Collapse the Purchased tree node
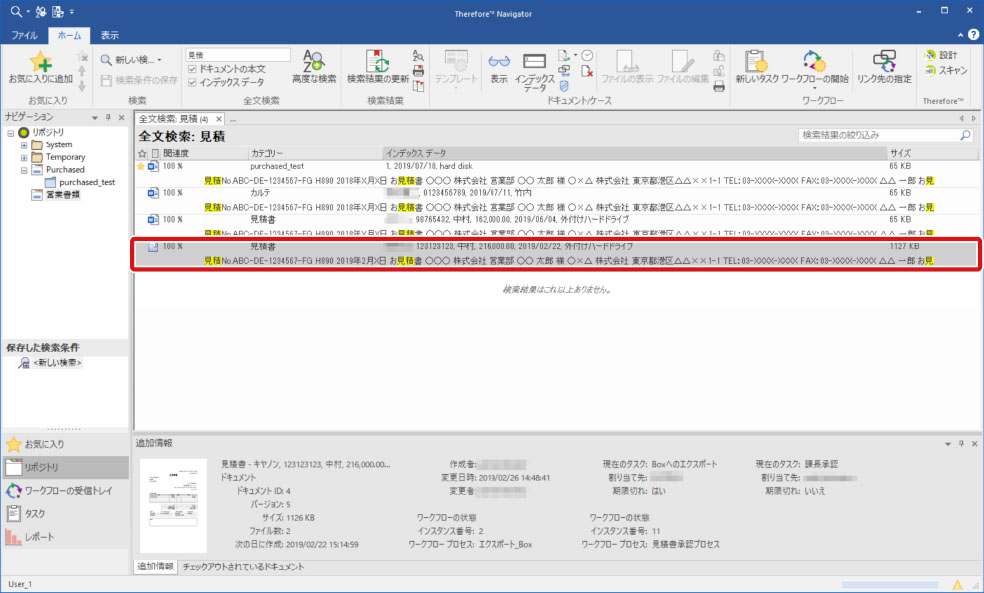Viewport: 984px width, 593px height. [24, 170]
